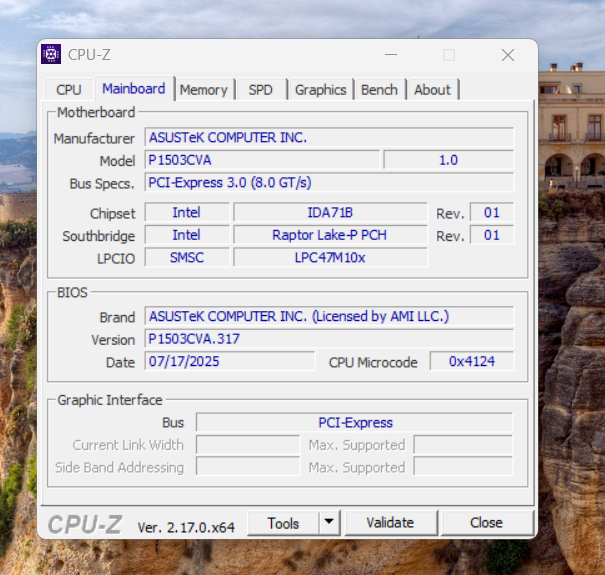The width and height of the screenshot is (605, 575).
Task: Open the Memory tab
Action: click(203, 90)
